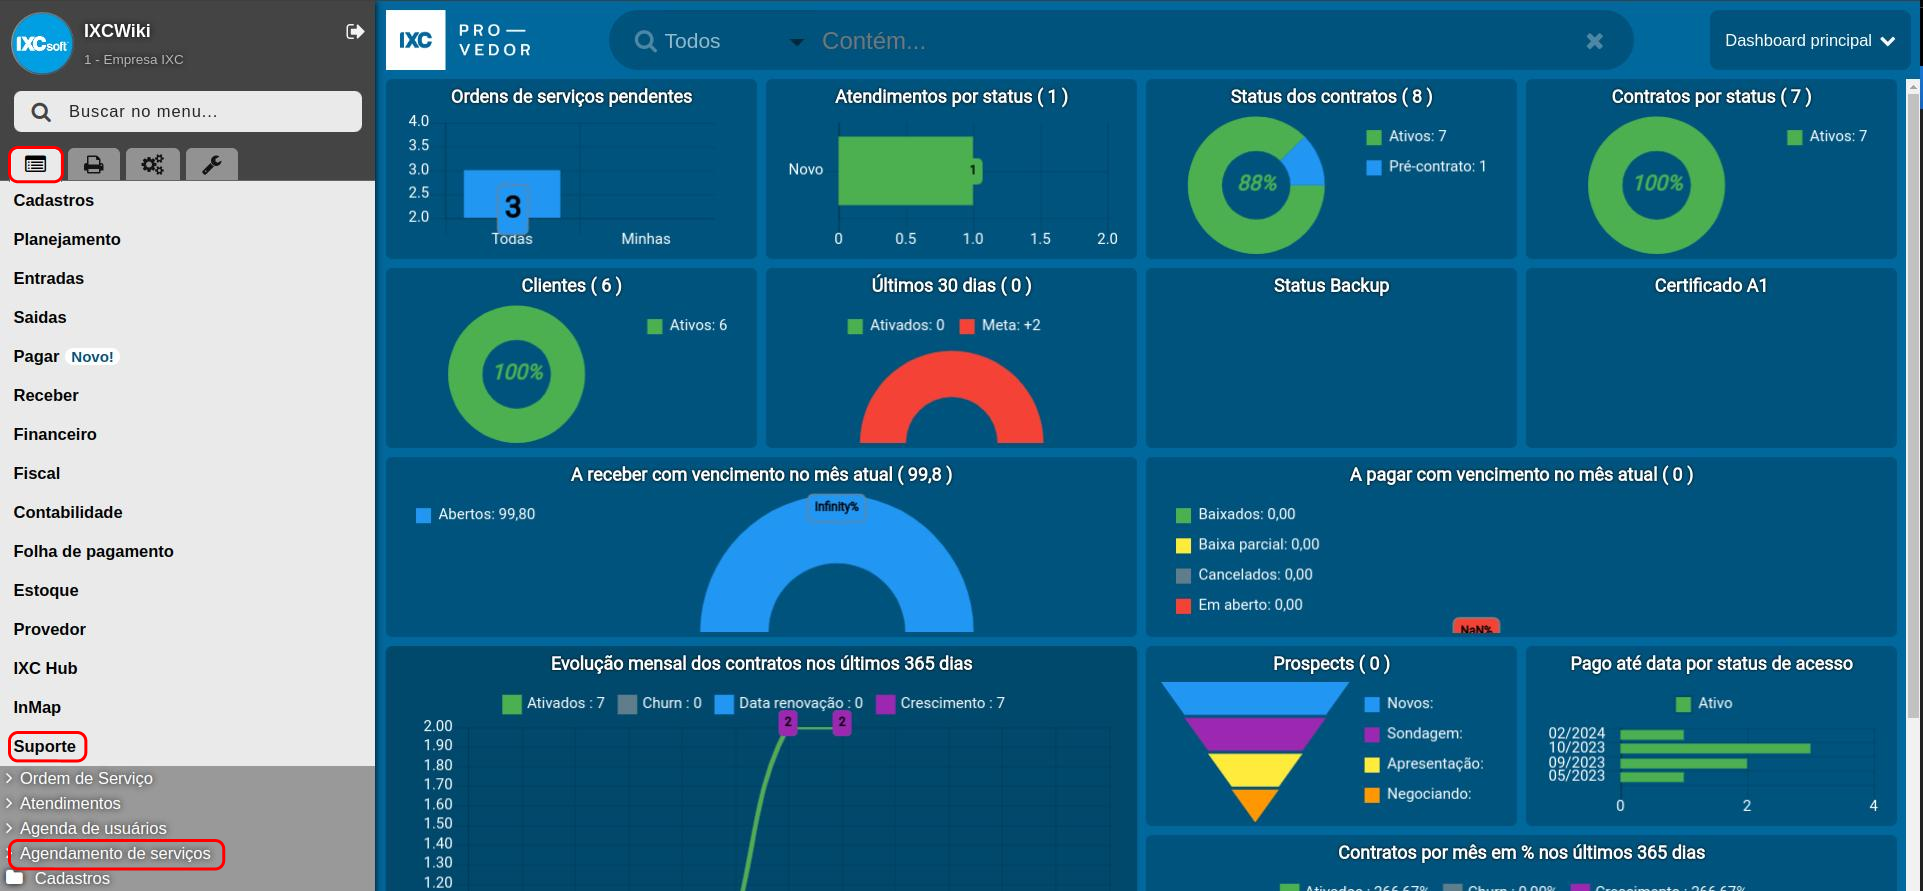Open the Receber menu
This screenshot has height=891, width=1923.
tap(46, 395)
